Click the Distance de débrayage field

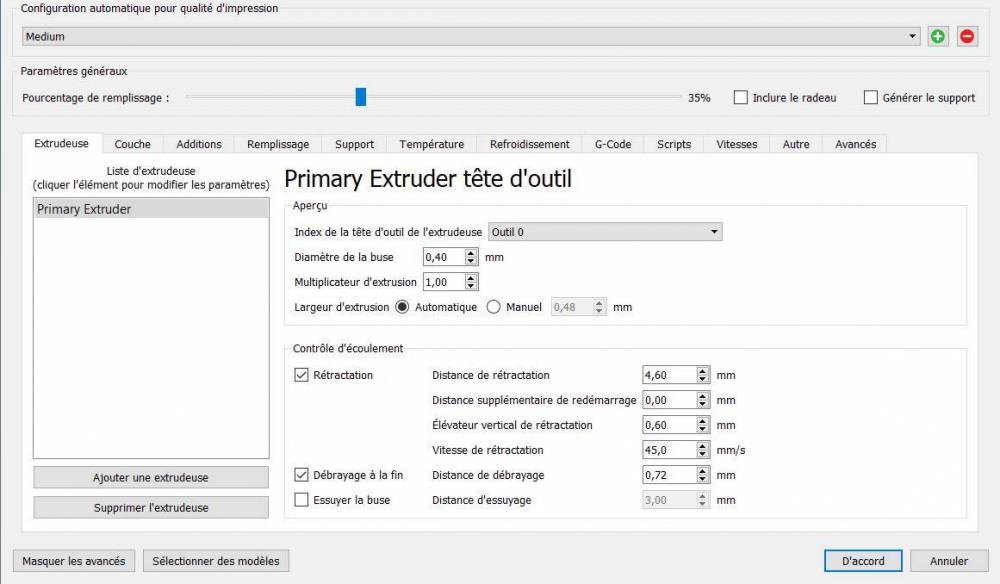669,475
